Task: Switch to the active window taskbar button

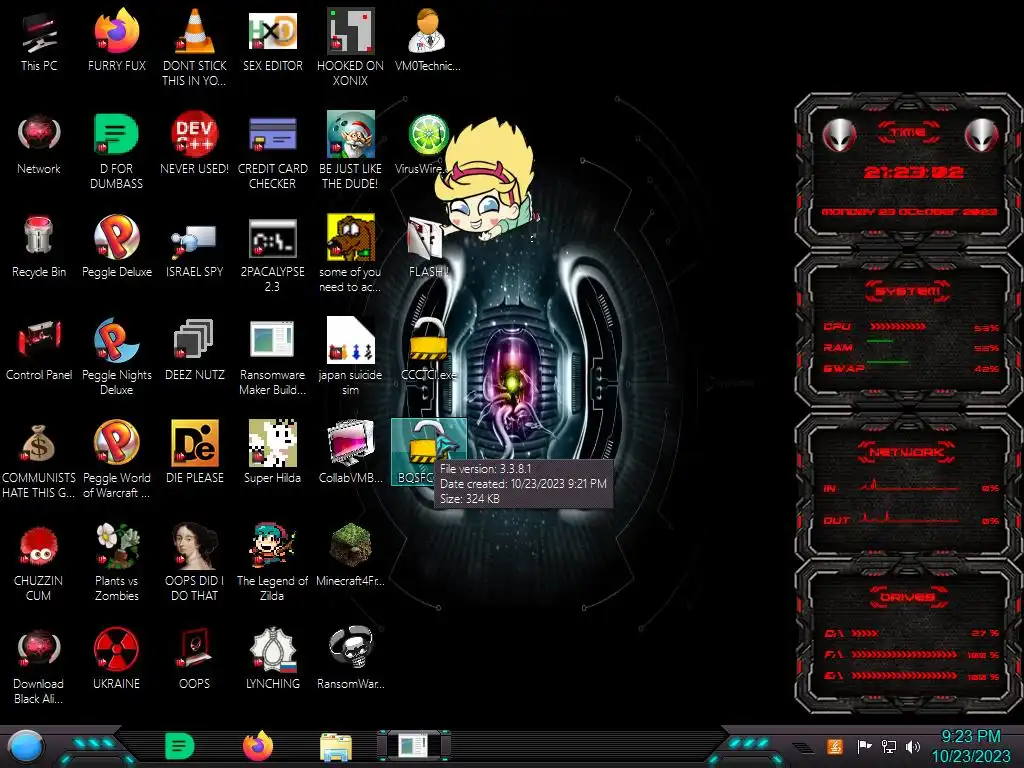Action: 413,746
